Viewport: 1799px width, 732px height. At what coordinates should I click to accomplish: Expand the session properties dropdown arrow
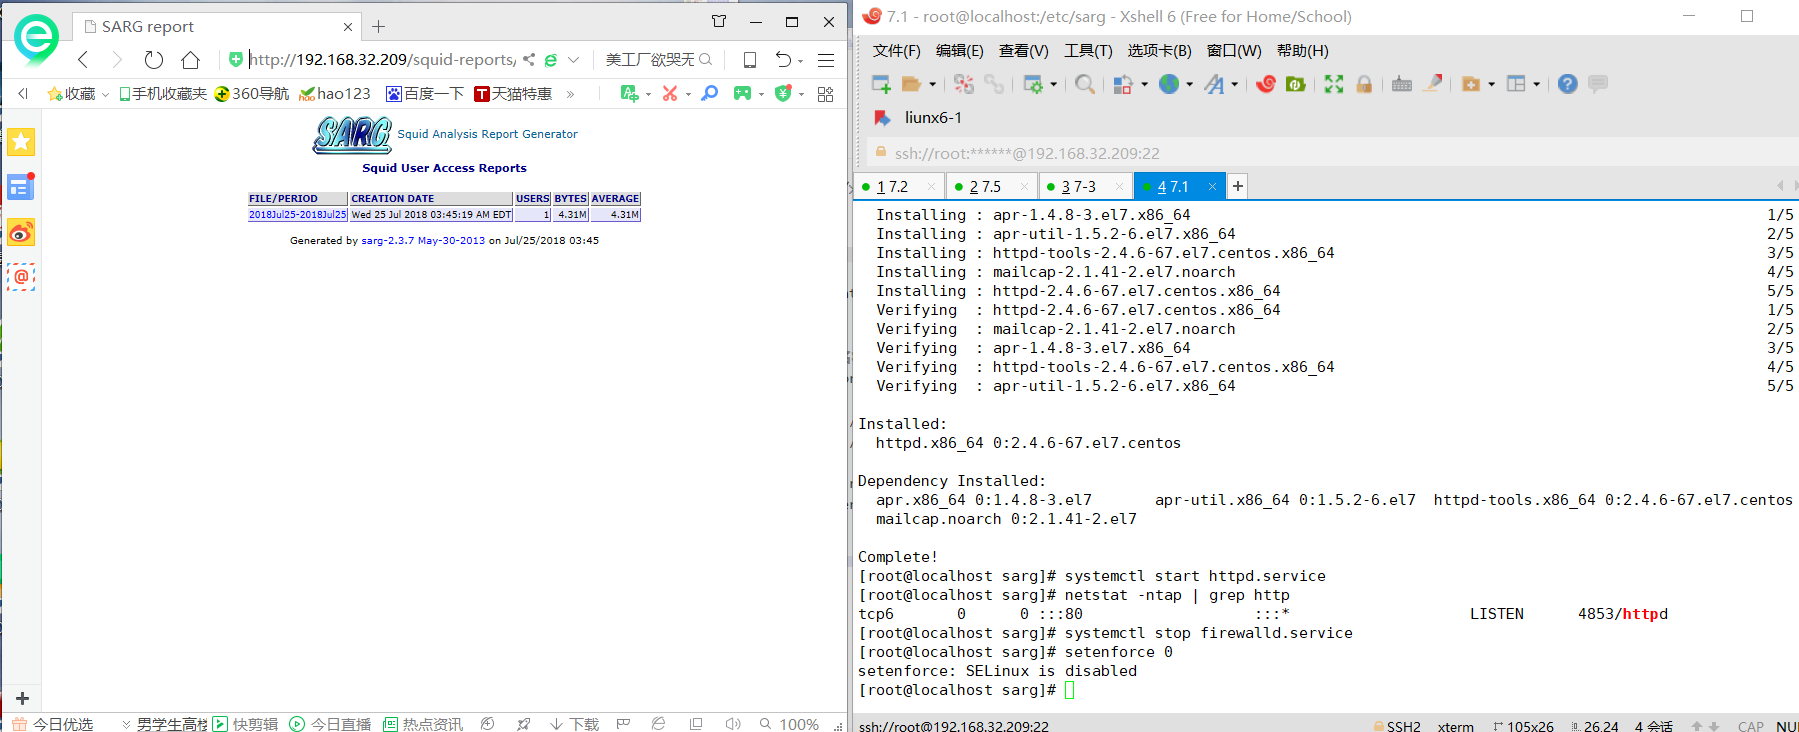1053,85
